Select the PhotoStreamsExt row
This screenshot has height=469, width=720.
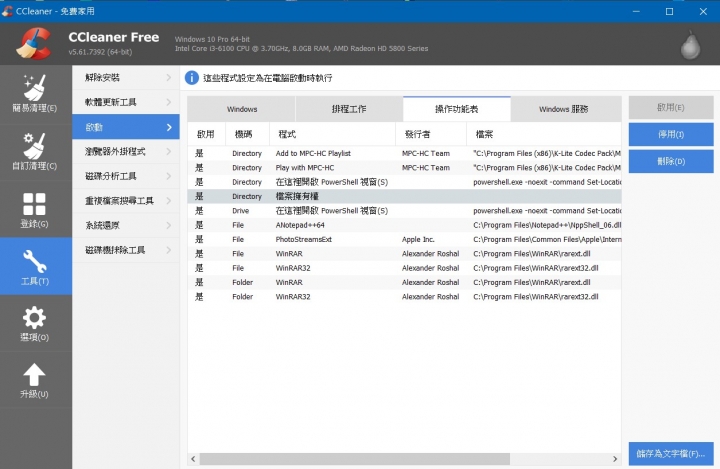404,239
